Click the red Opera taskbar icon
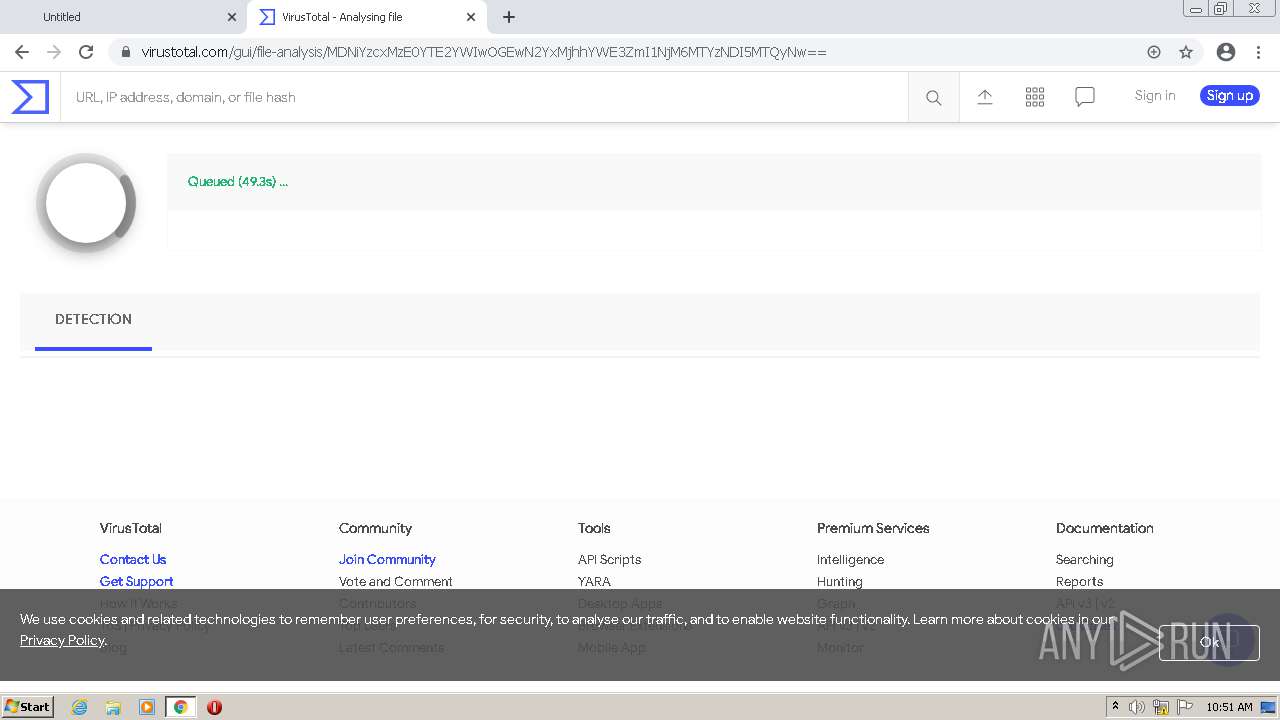Screen dimensions: 1280x720 (214, 707)
